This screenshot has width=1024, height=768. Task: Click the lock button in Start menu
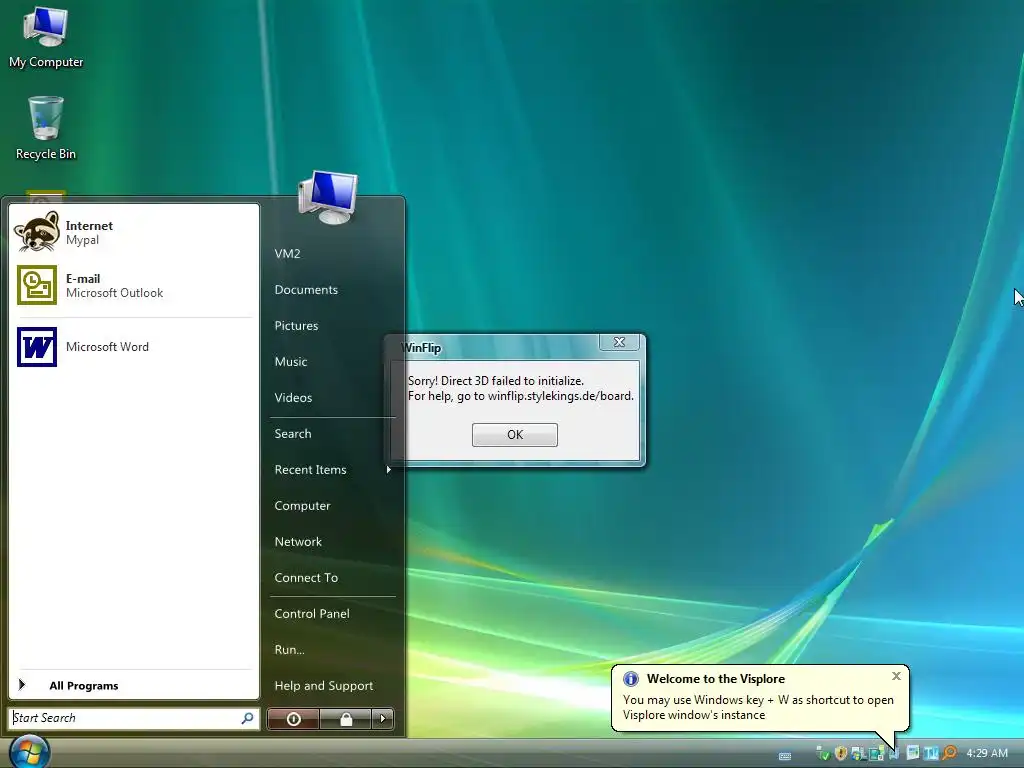coord(345,719)
